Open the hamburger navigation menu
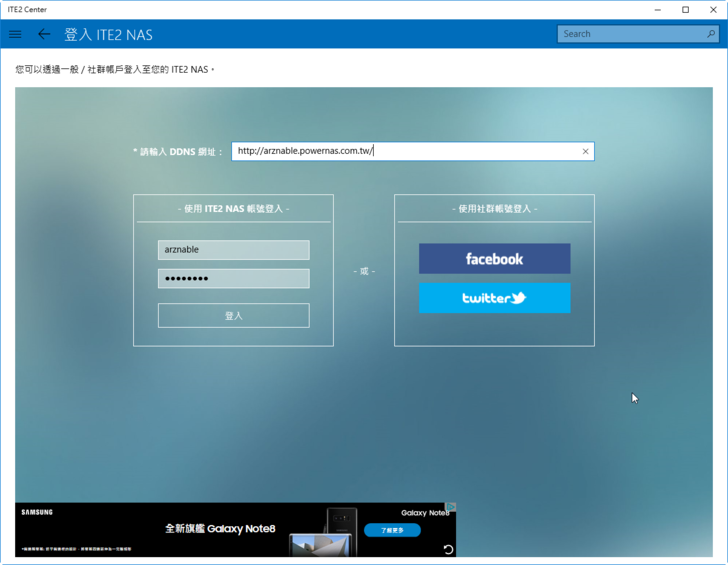 (15, 34)
